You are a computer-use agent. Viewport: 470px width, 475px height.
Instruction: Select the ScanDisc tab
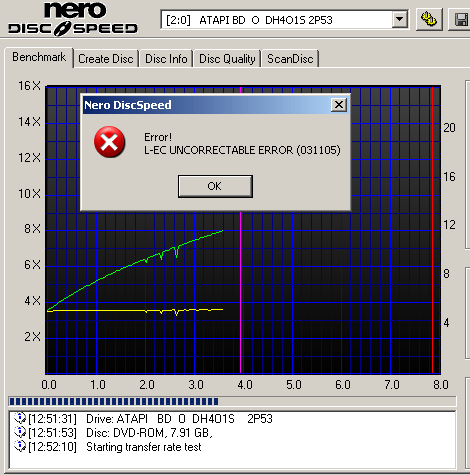(290, 59)
